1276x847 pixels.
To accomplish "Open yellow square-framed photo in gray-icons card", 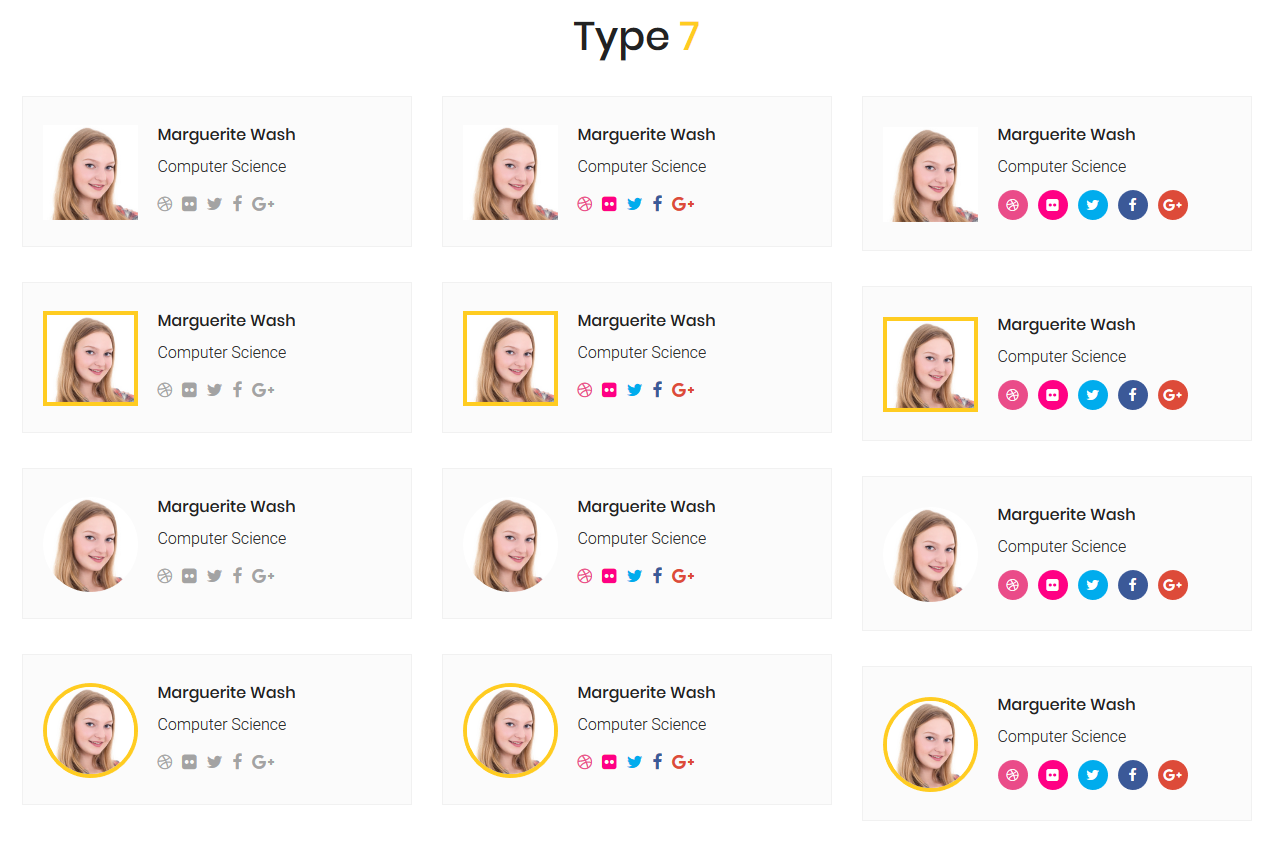I will click(x=90, y=358).
